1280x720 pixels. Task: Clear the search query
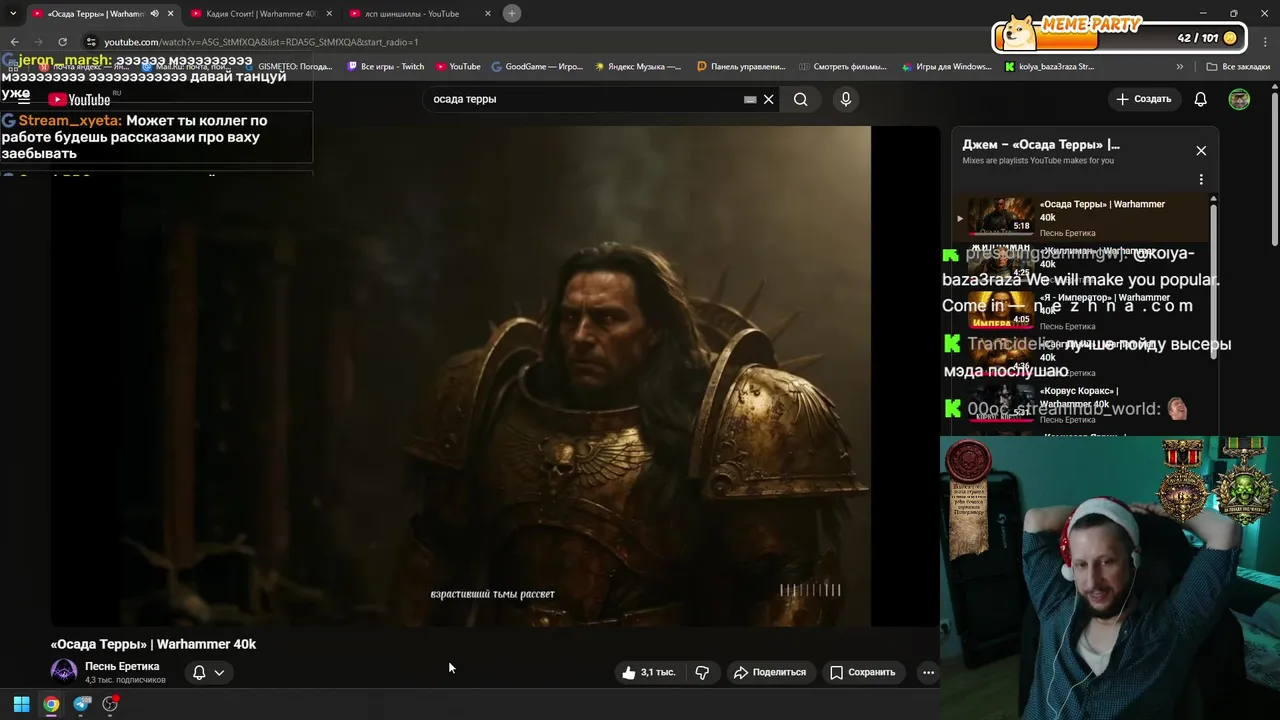(768, 99)
